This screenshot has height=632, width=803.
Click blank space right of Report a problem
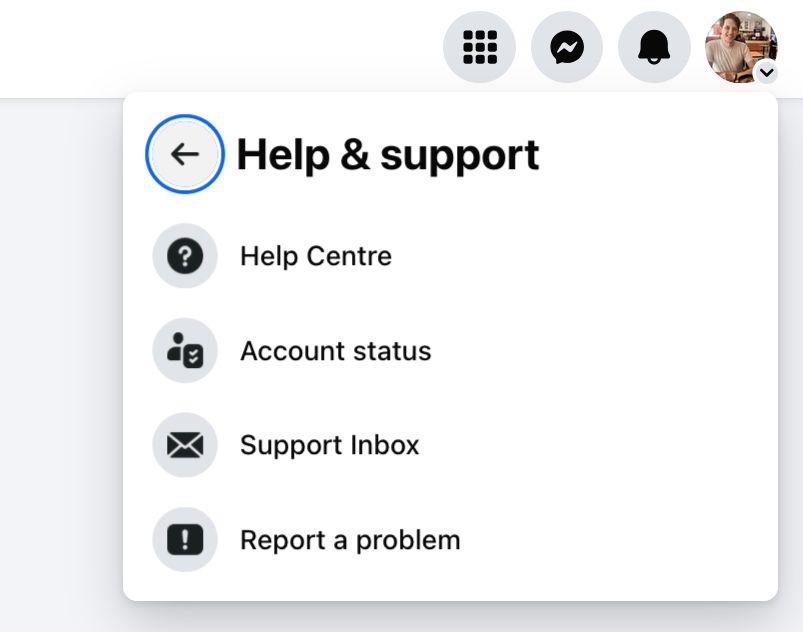615,540
